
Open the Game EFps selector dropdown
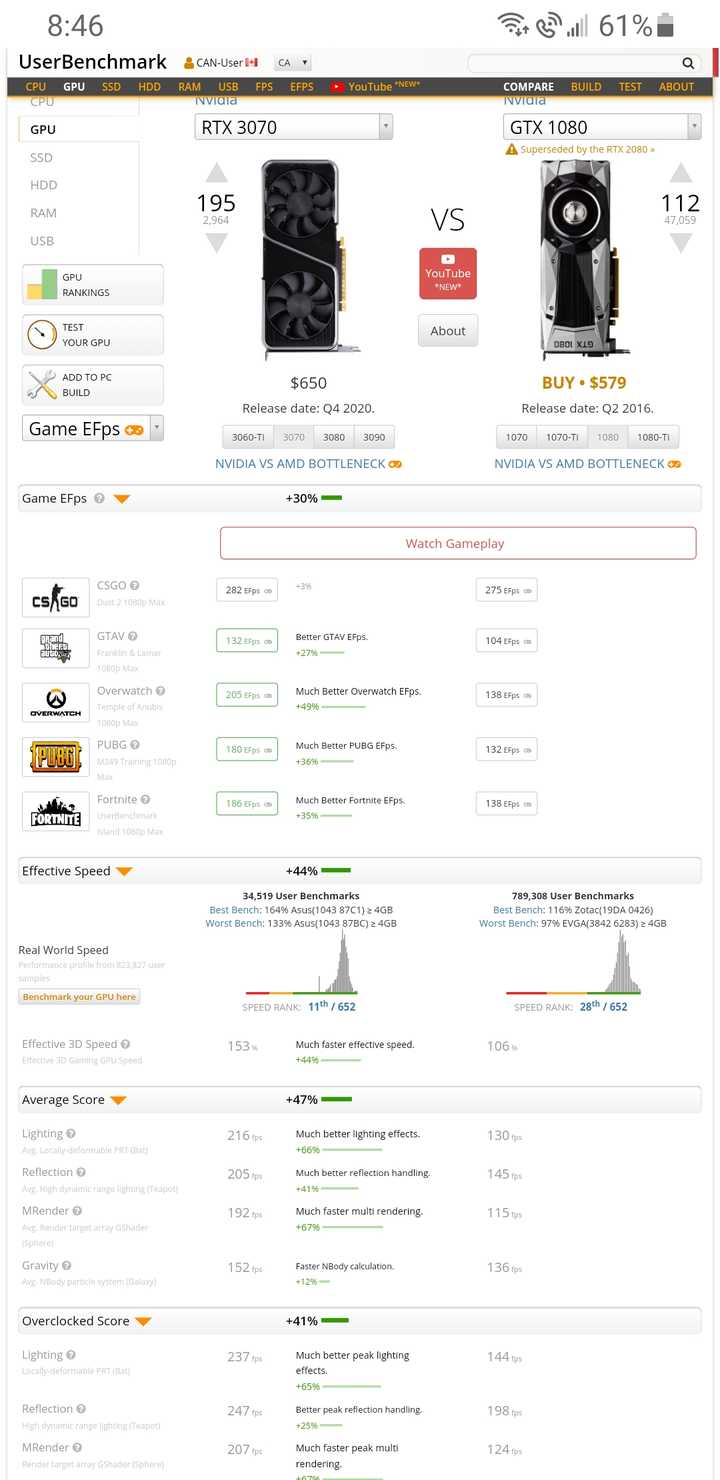coord(92,429)
